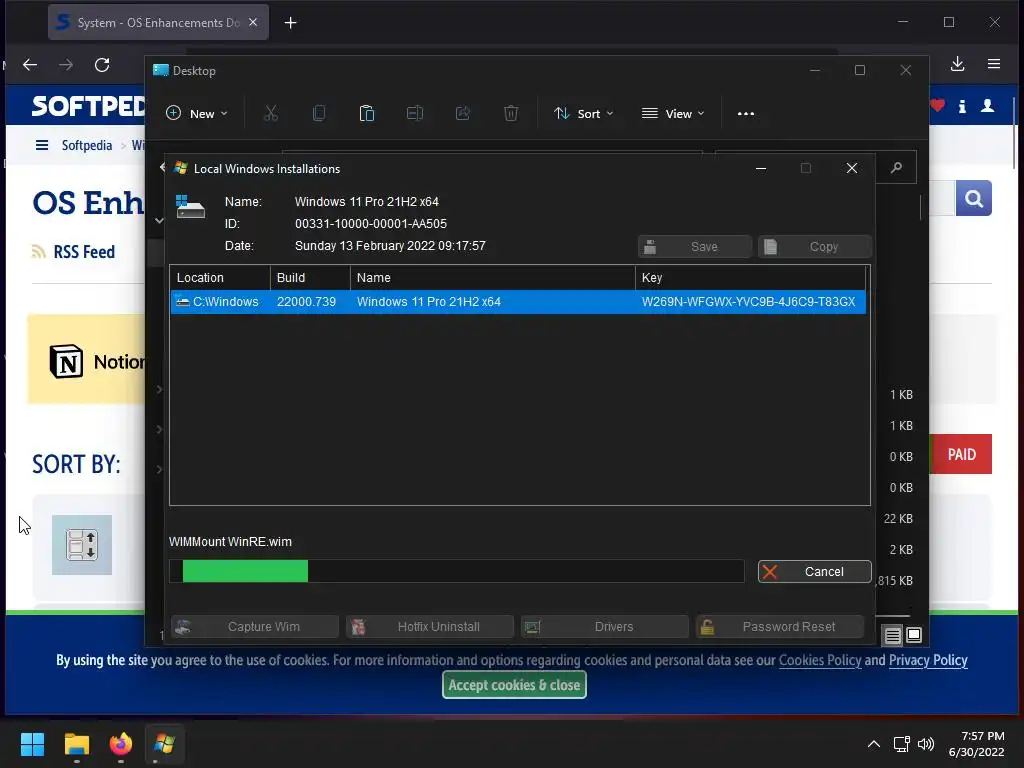
Task: Click the Softpedia info icon
Action: [962, 106]
